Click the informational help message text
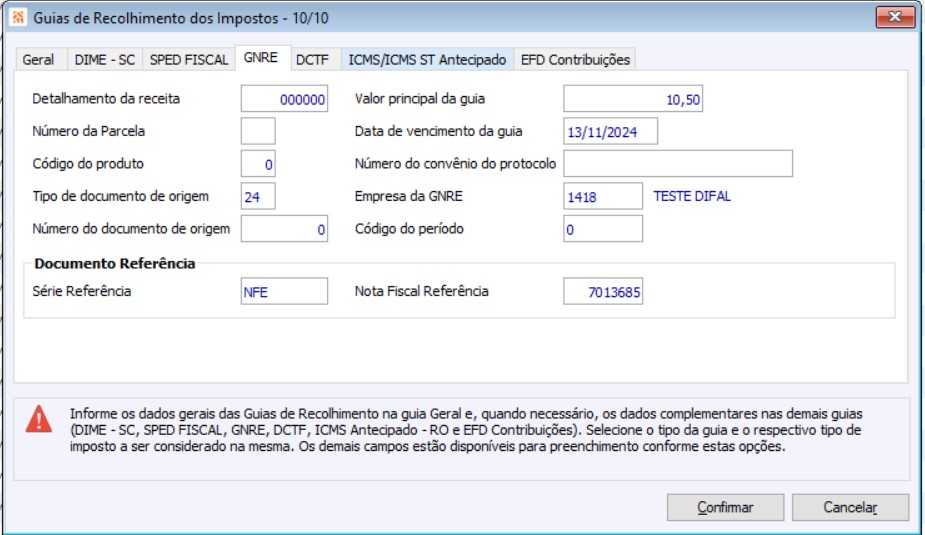The image size is (925, 535). click(466, 430)
